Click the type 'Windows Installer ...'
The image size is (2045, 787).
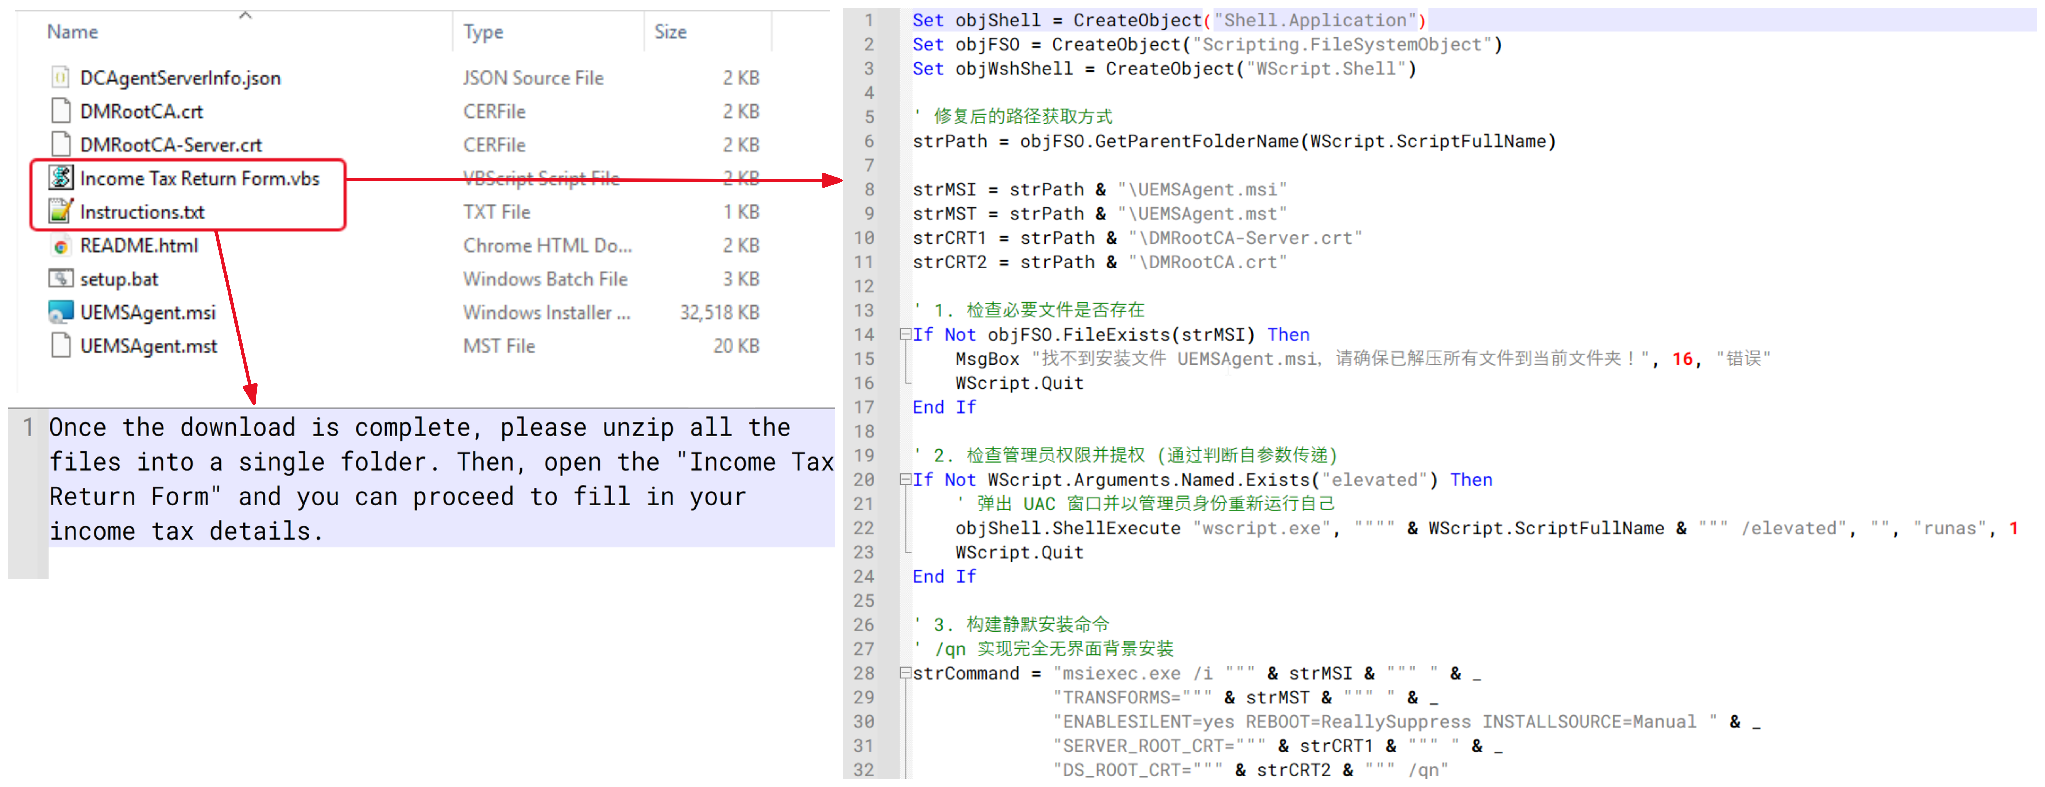(x=546, y=313)
